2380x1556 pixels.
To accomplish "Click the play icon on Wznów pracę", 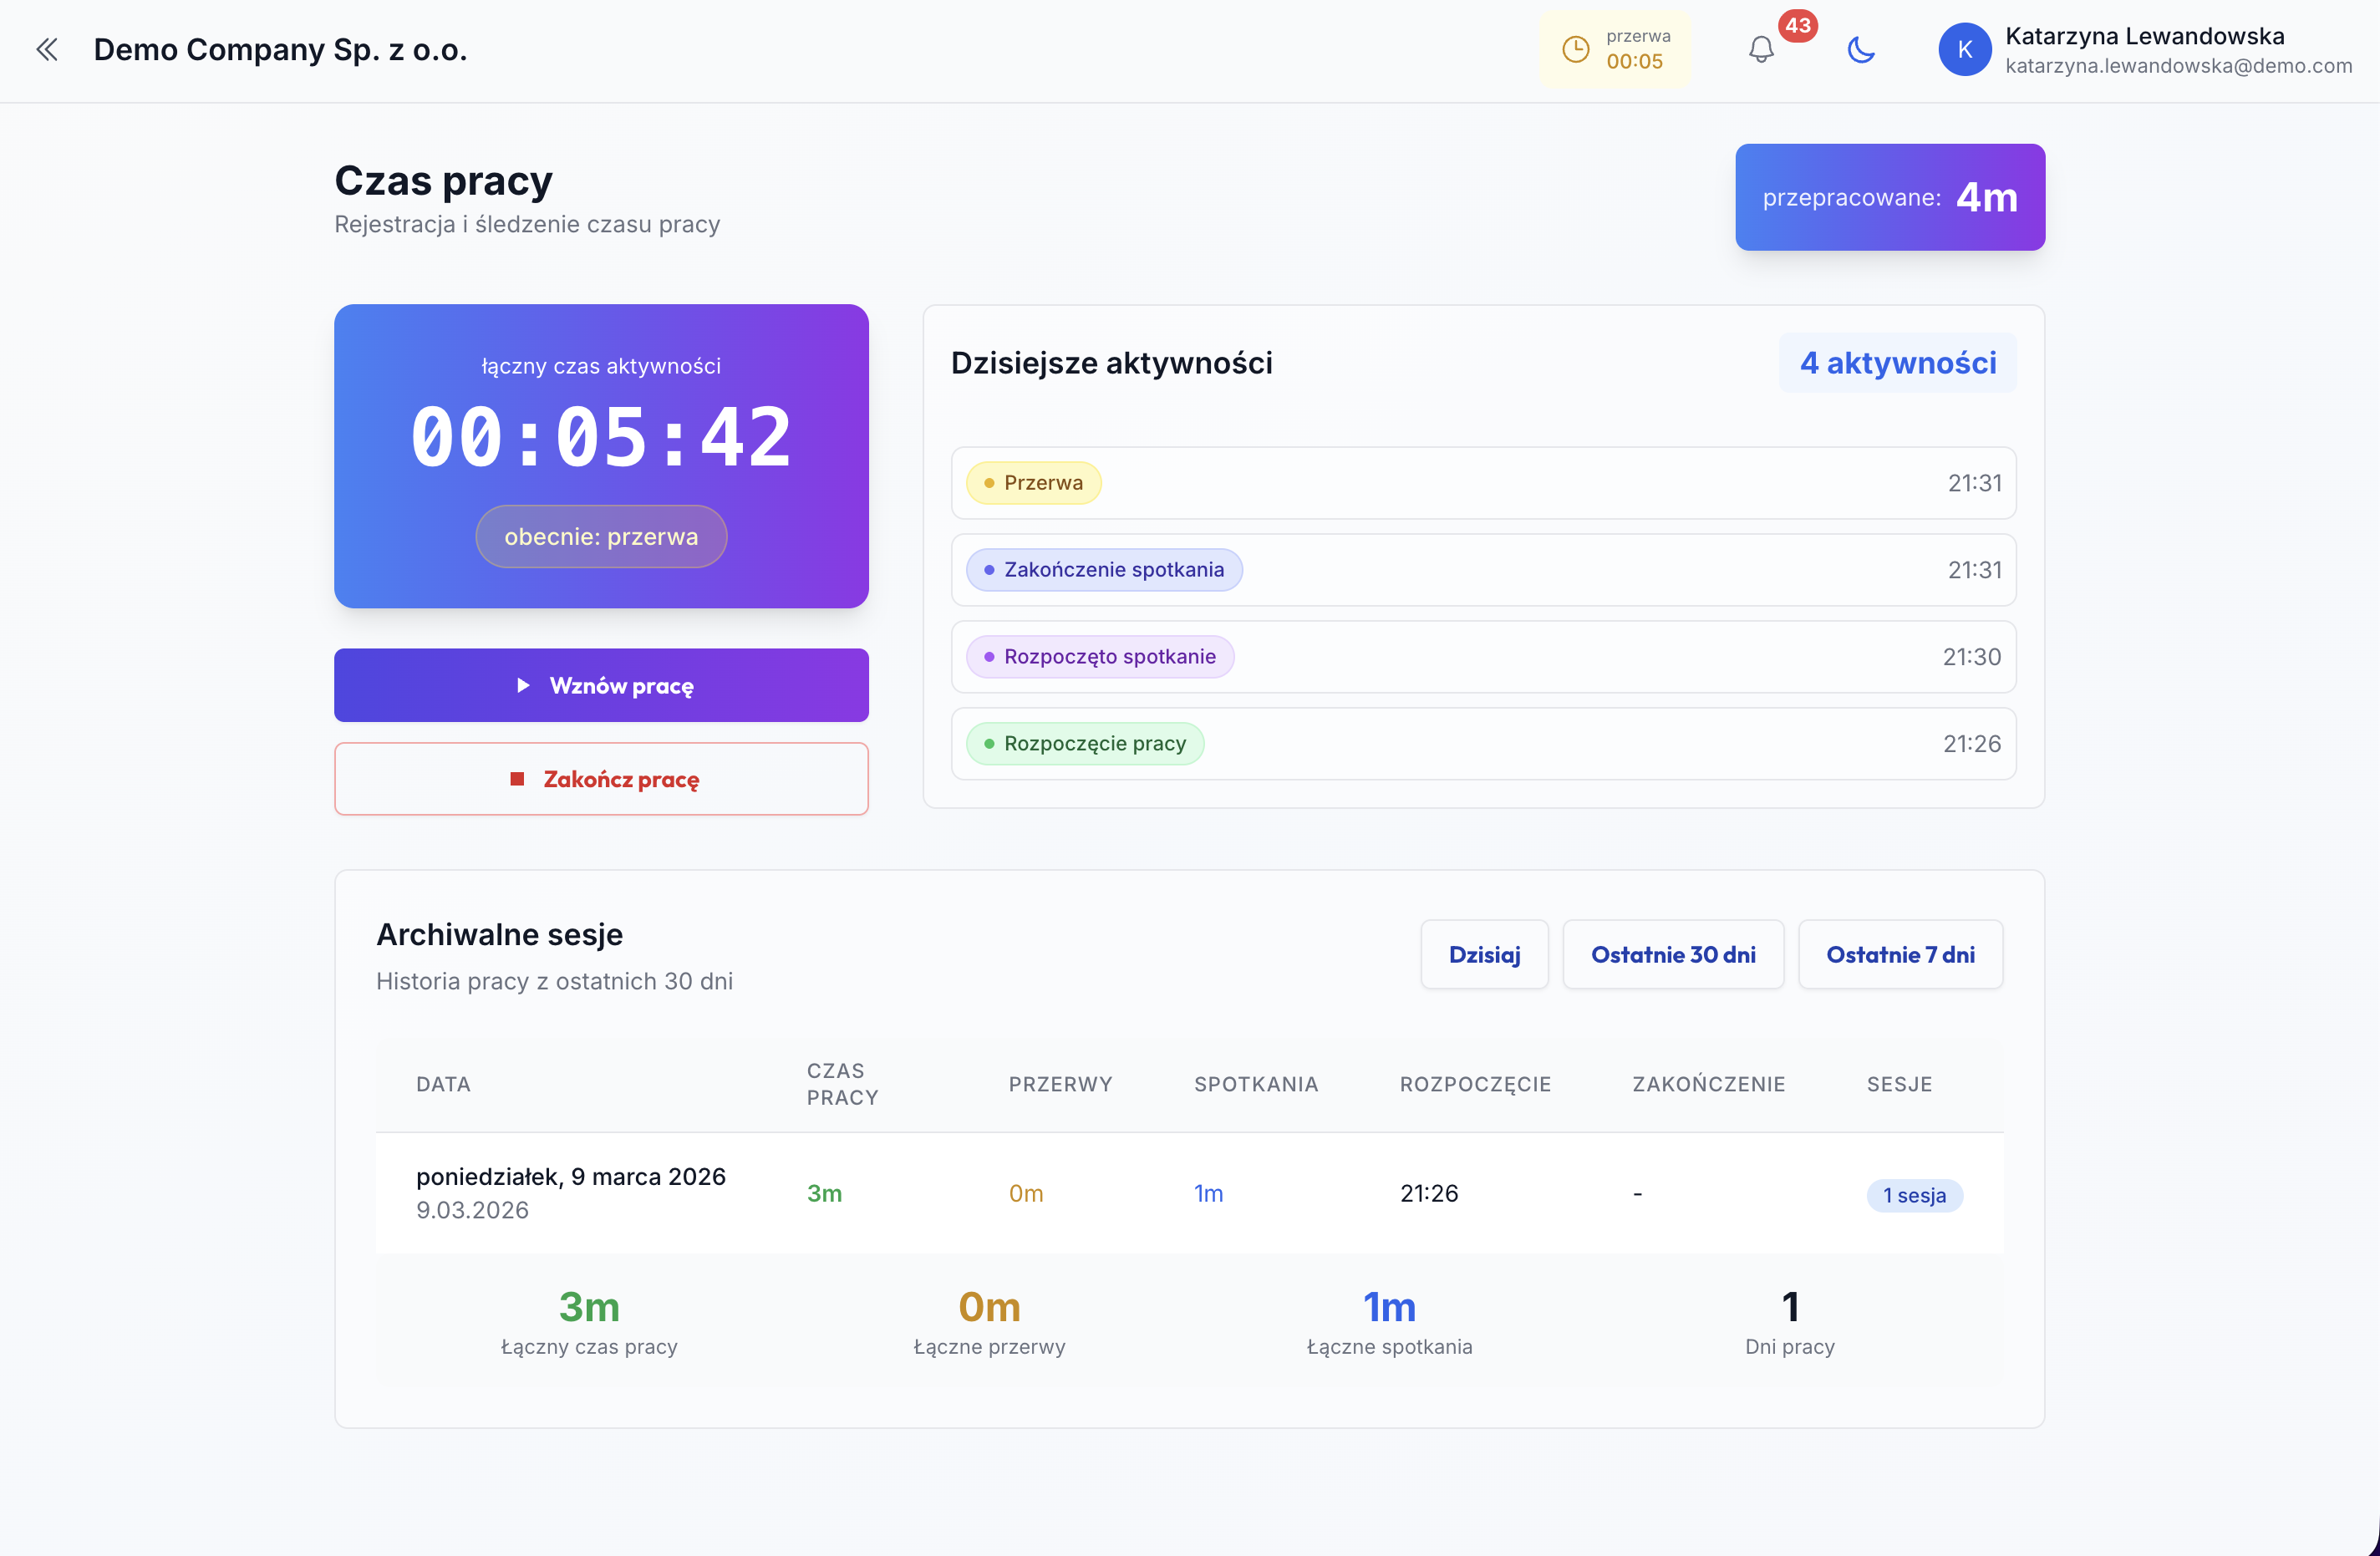I will tap(525, 685).
